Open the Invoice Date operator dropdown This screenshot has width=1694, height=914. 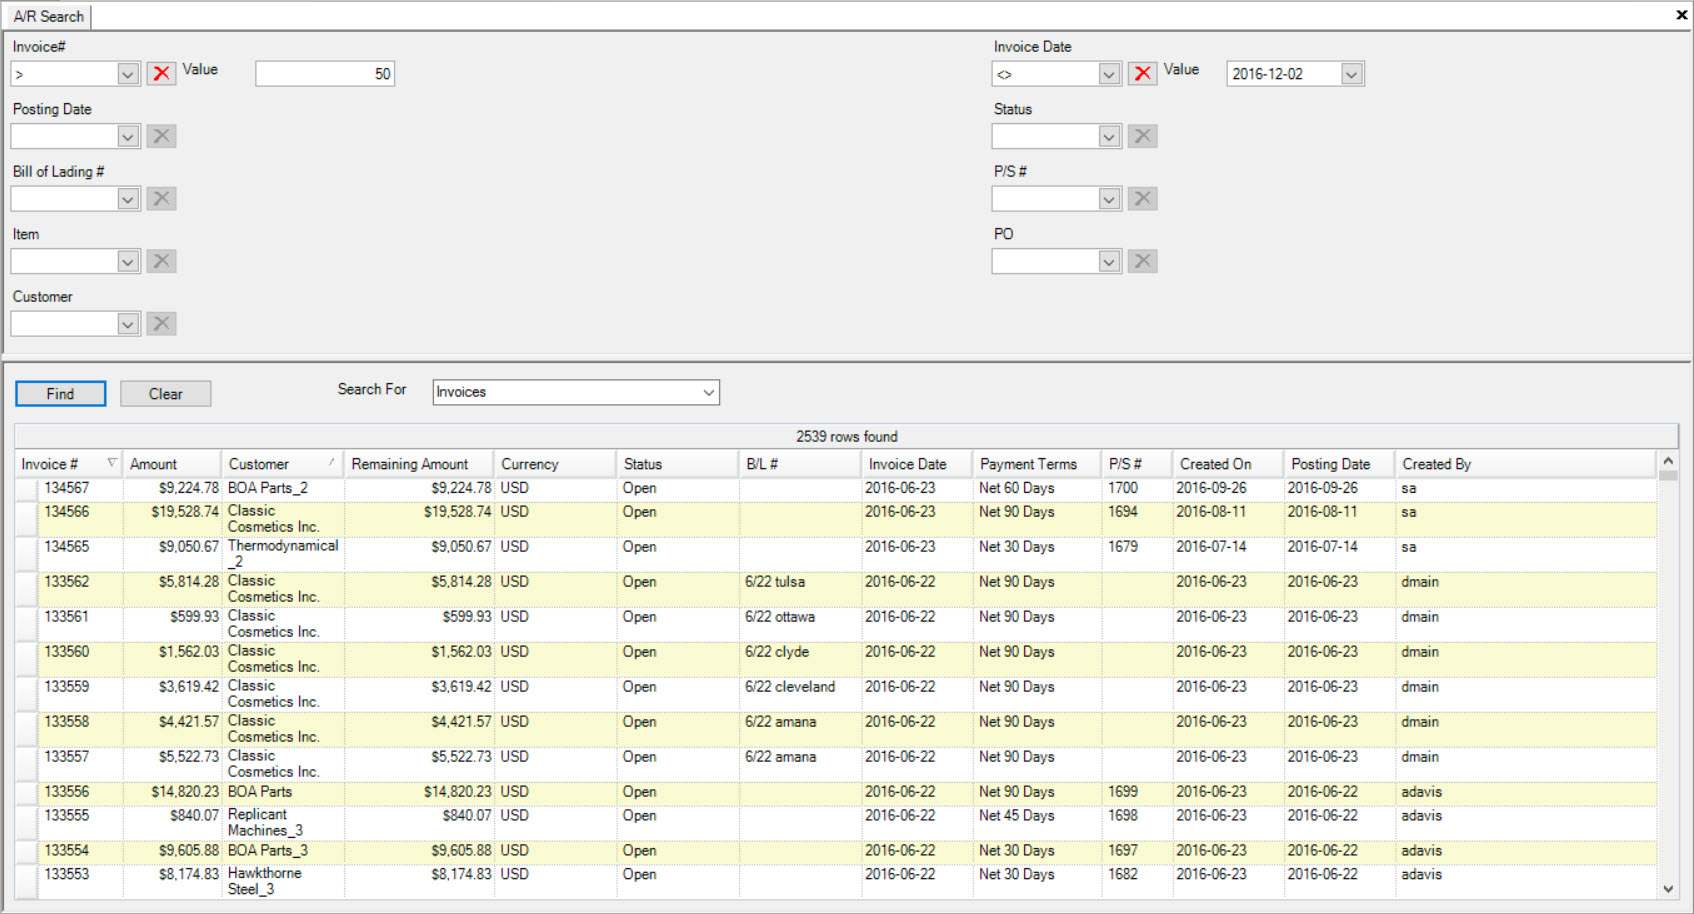point(1108,74)
